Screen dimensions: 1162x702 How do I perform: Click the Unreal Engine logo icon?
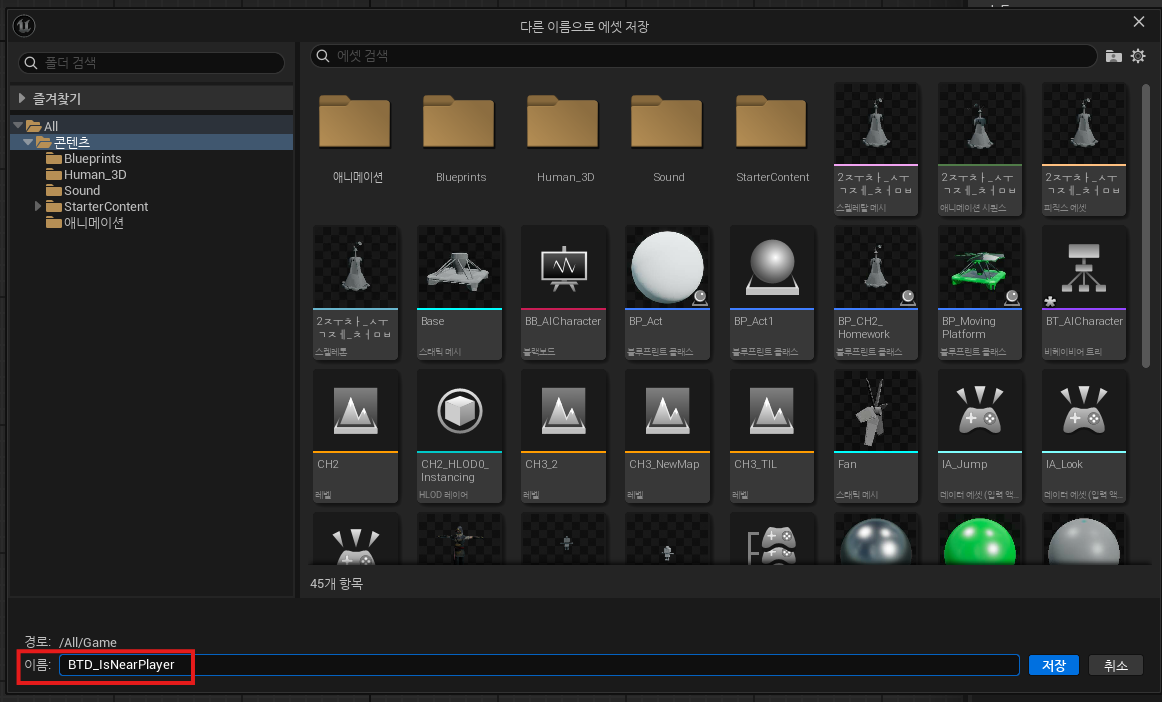coord(24,26)
